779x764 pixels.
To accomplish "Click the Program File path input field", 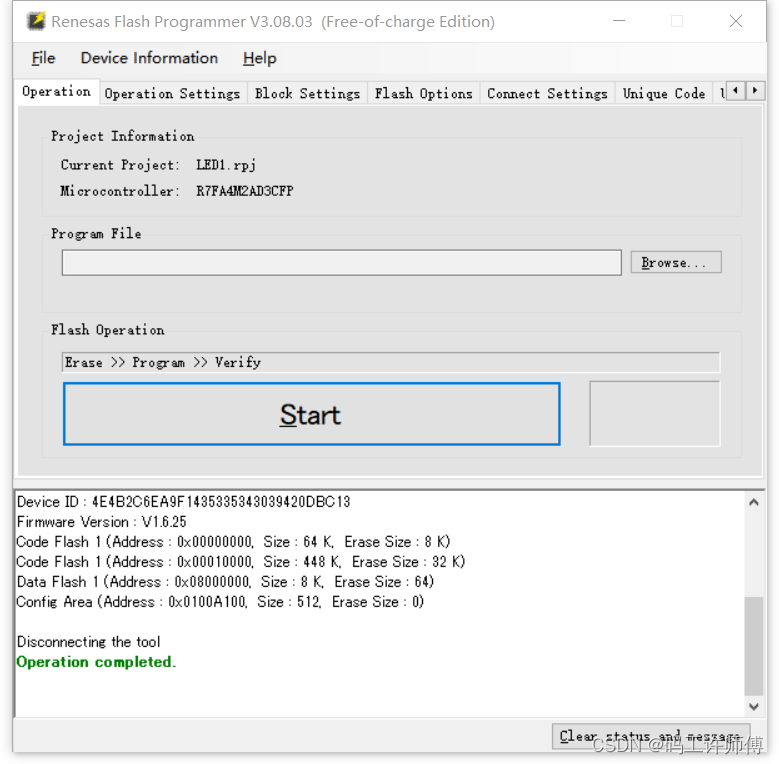I will tap(342, 262).
